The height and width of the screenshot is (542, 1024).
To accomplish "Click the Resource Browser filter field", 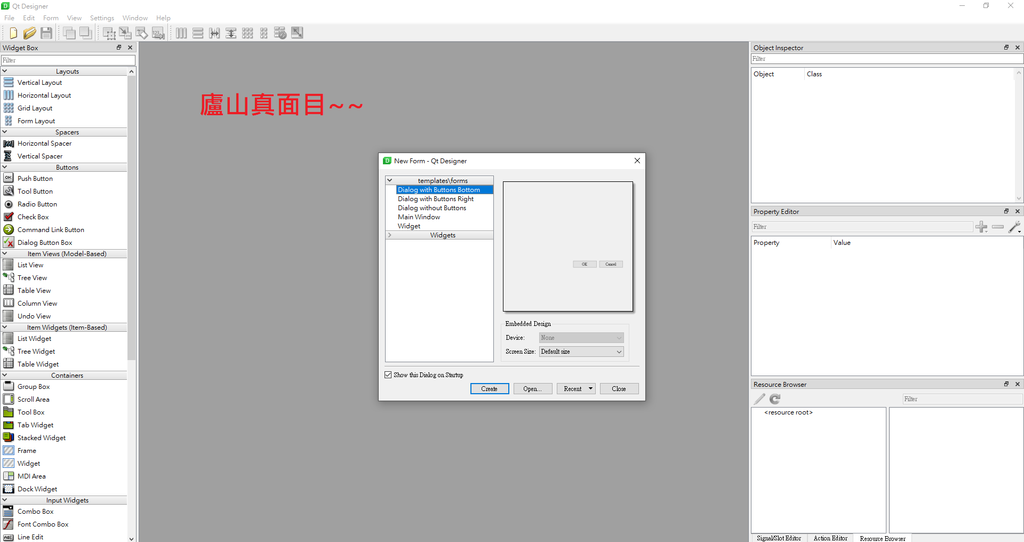I will [x=962, y=399].
